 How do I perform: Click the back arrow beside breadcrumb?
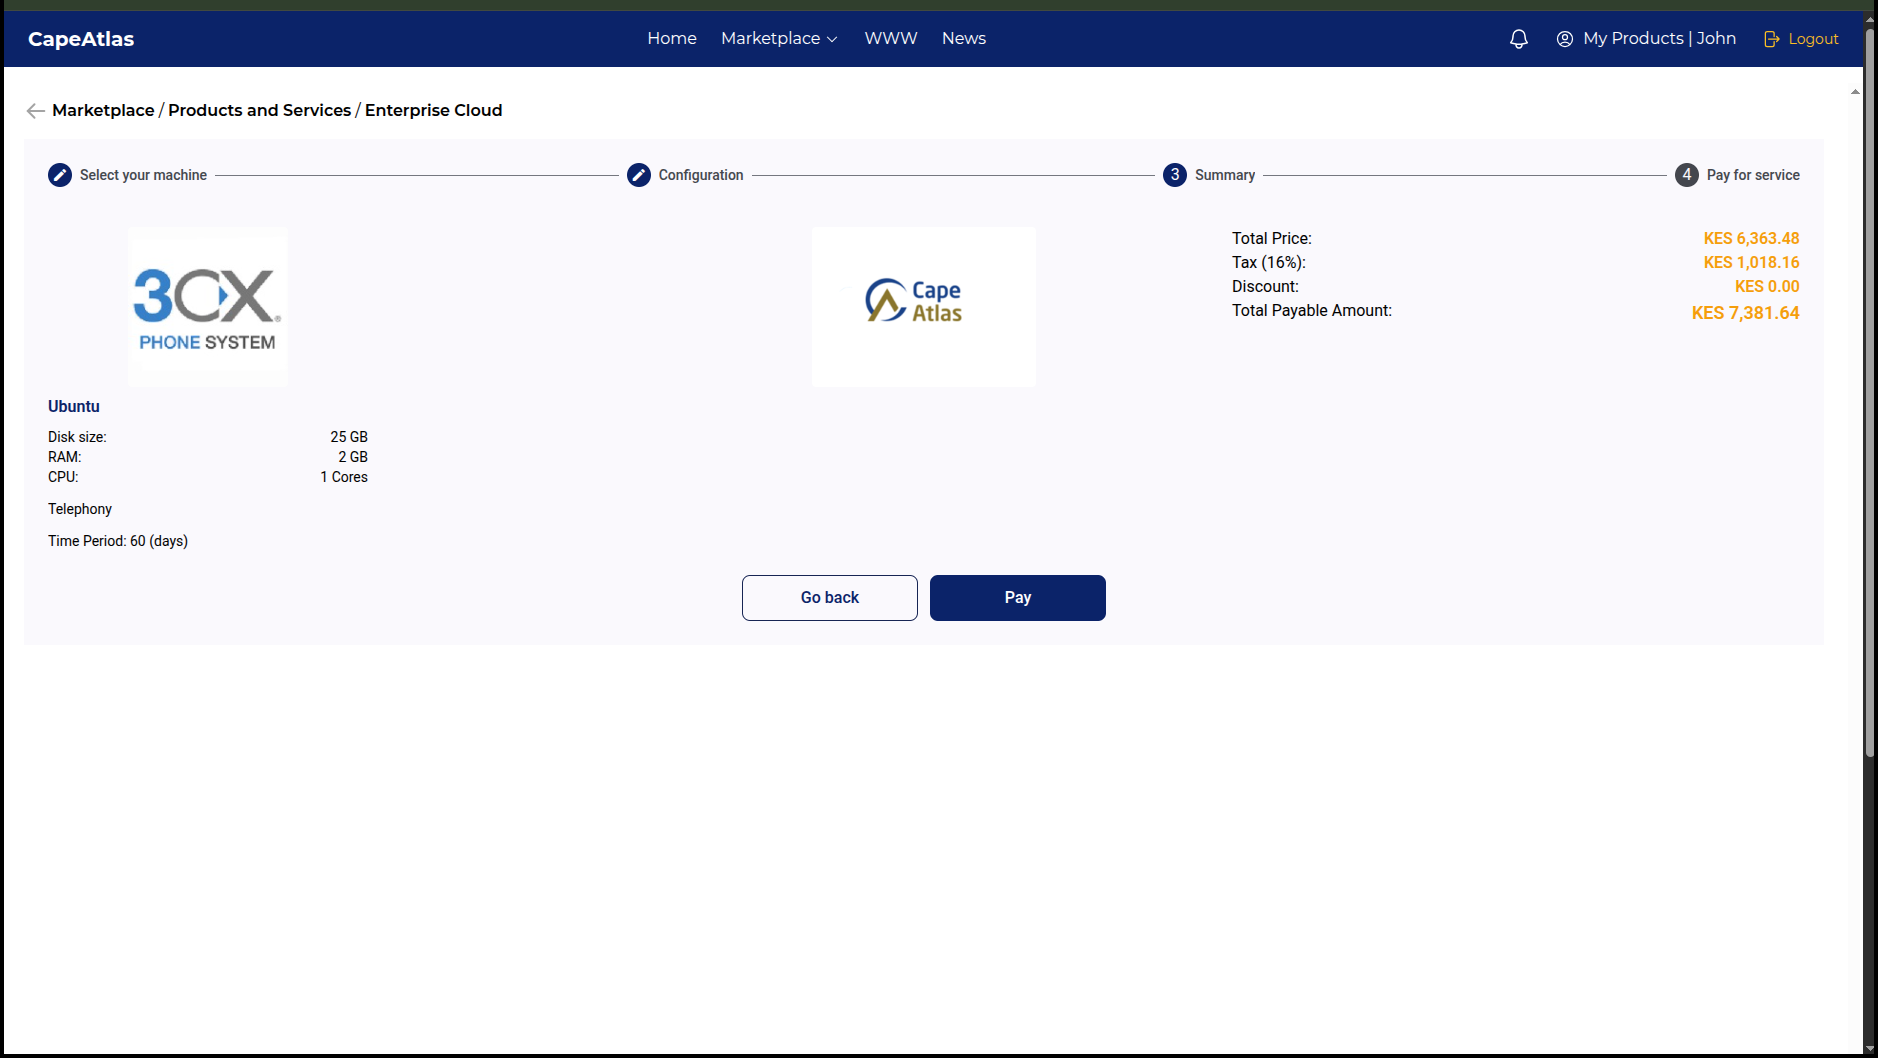tap(36, 111)
